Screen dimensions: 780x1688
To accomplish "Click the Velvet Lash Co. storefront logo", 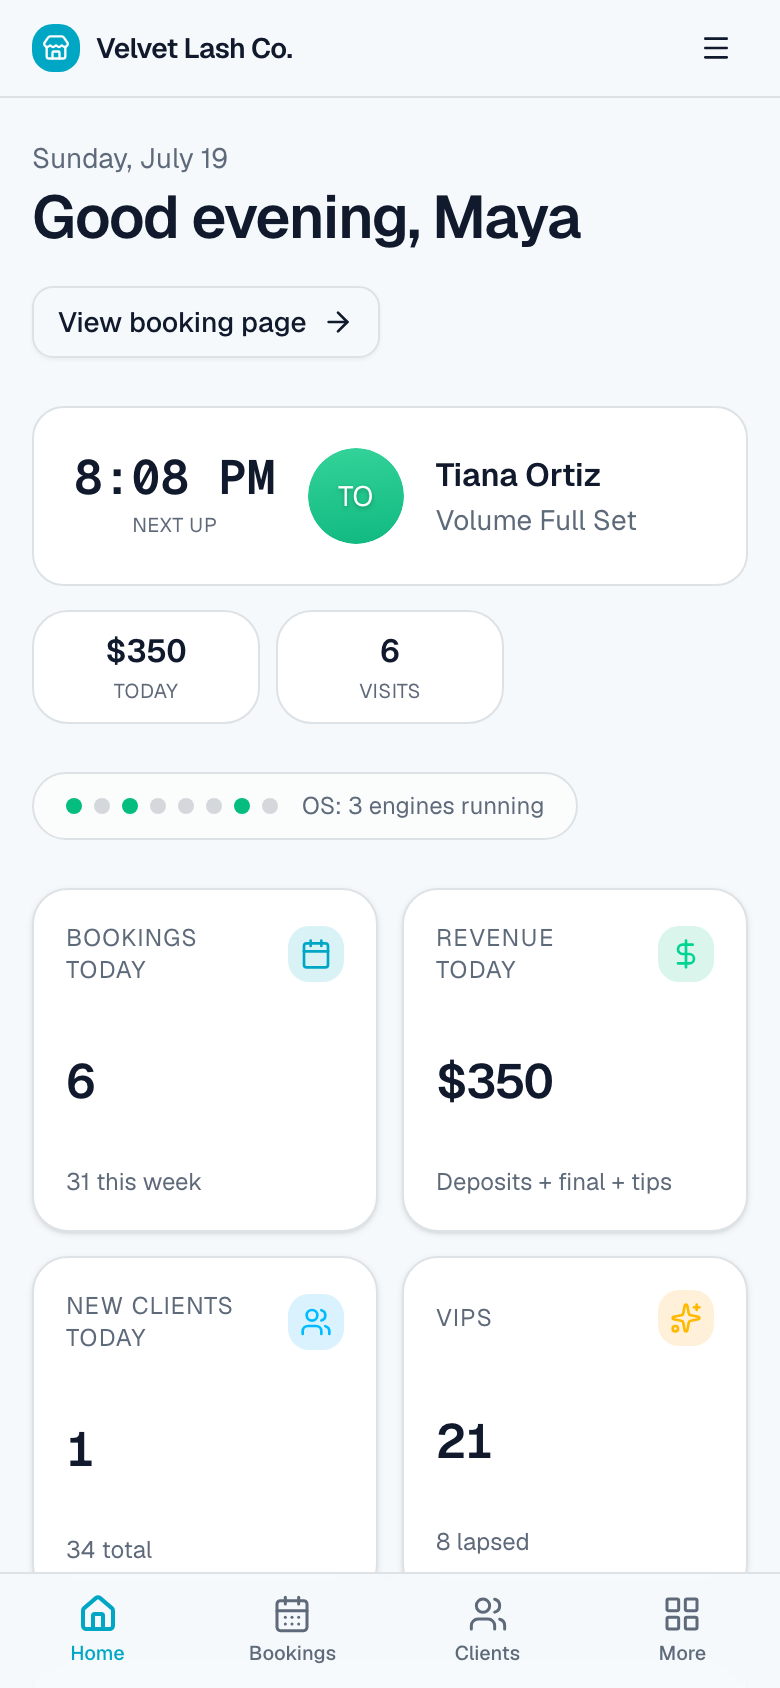I will point(56,48).
